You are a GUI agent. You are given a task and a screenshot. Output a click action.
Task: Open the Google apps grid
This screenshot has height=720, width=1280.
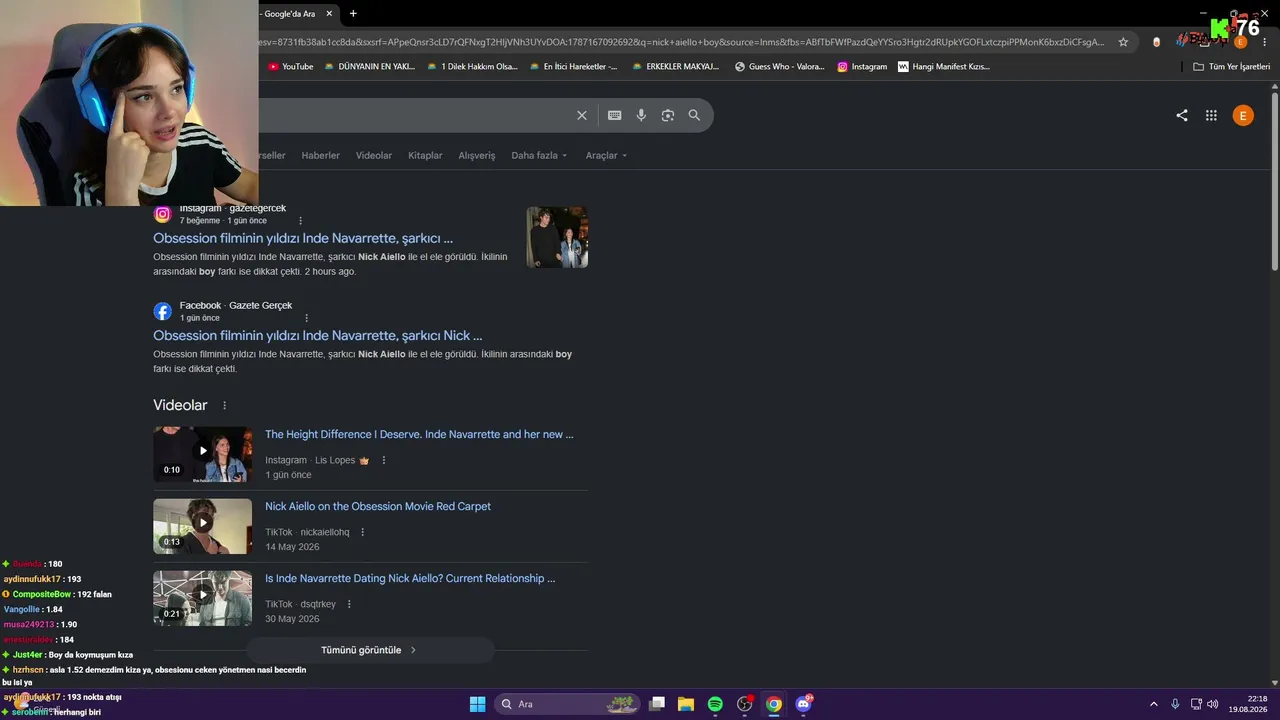click(1211, 115)
